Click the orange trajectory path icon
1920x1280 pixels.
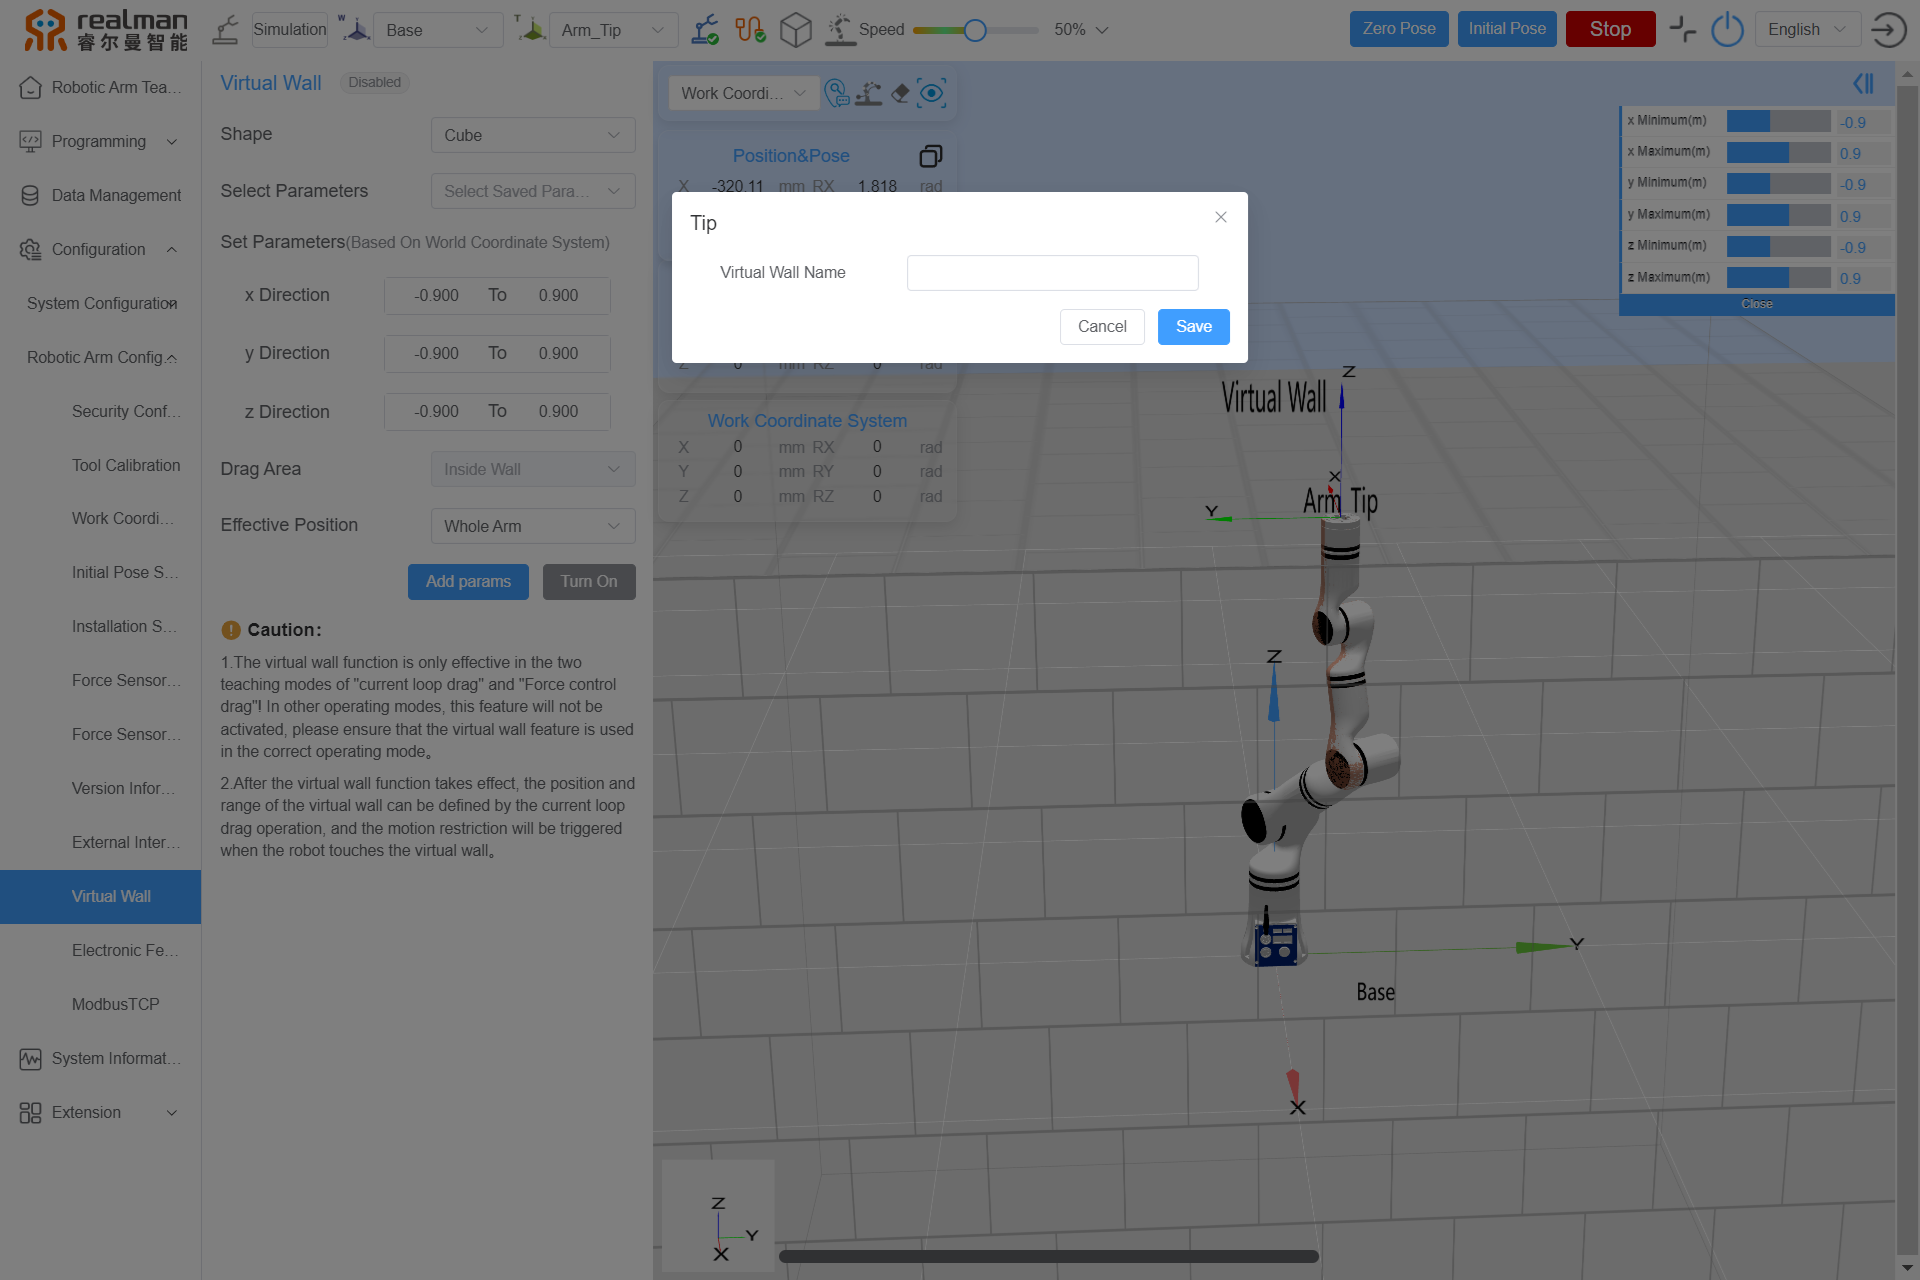point(750,30)
